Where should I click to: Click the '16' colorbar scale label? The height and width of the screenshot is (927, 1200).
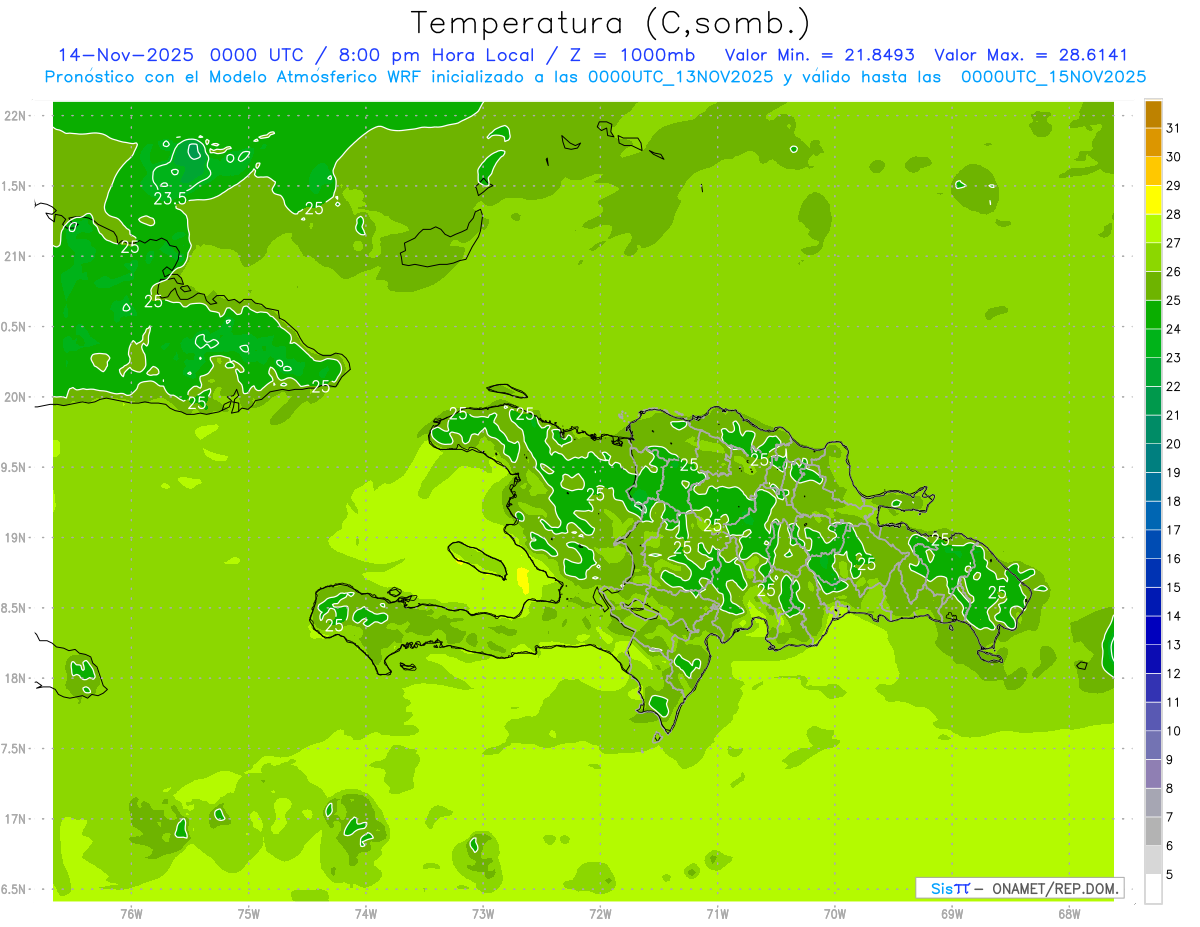click(1174, 559)
